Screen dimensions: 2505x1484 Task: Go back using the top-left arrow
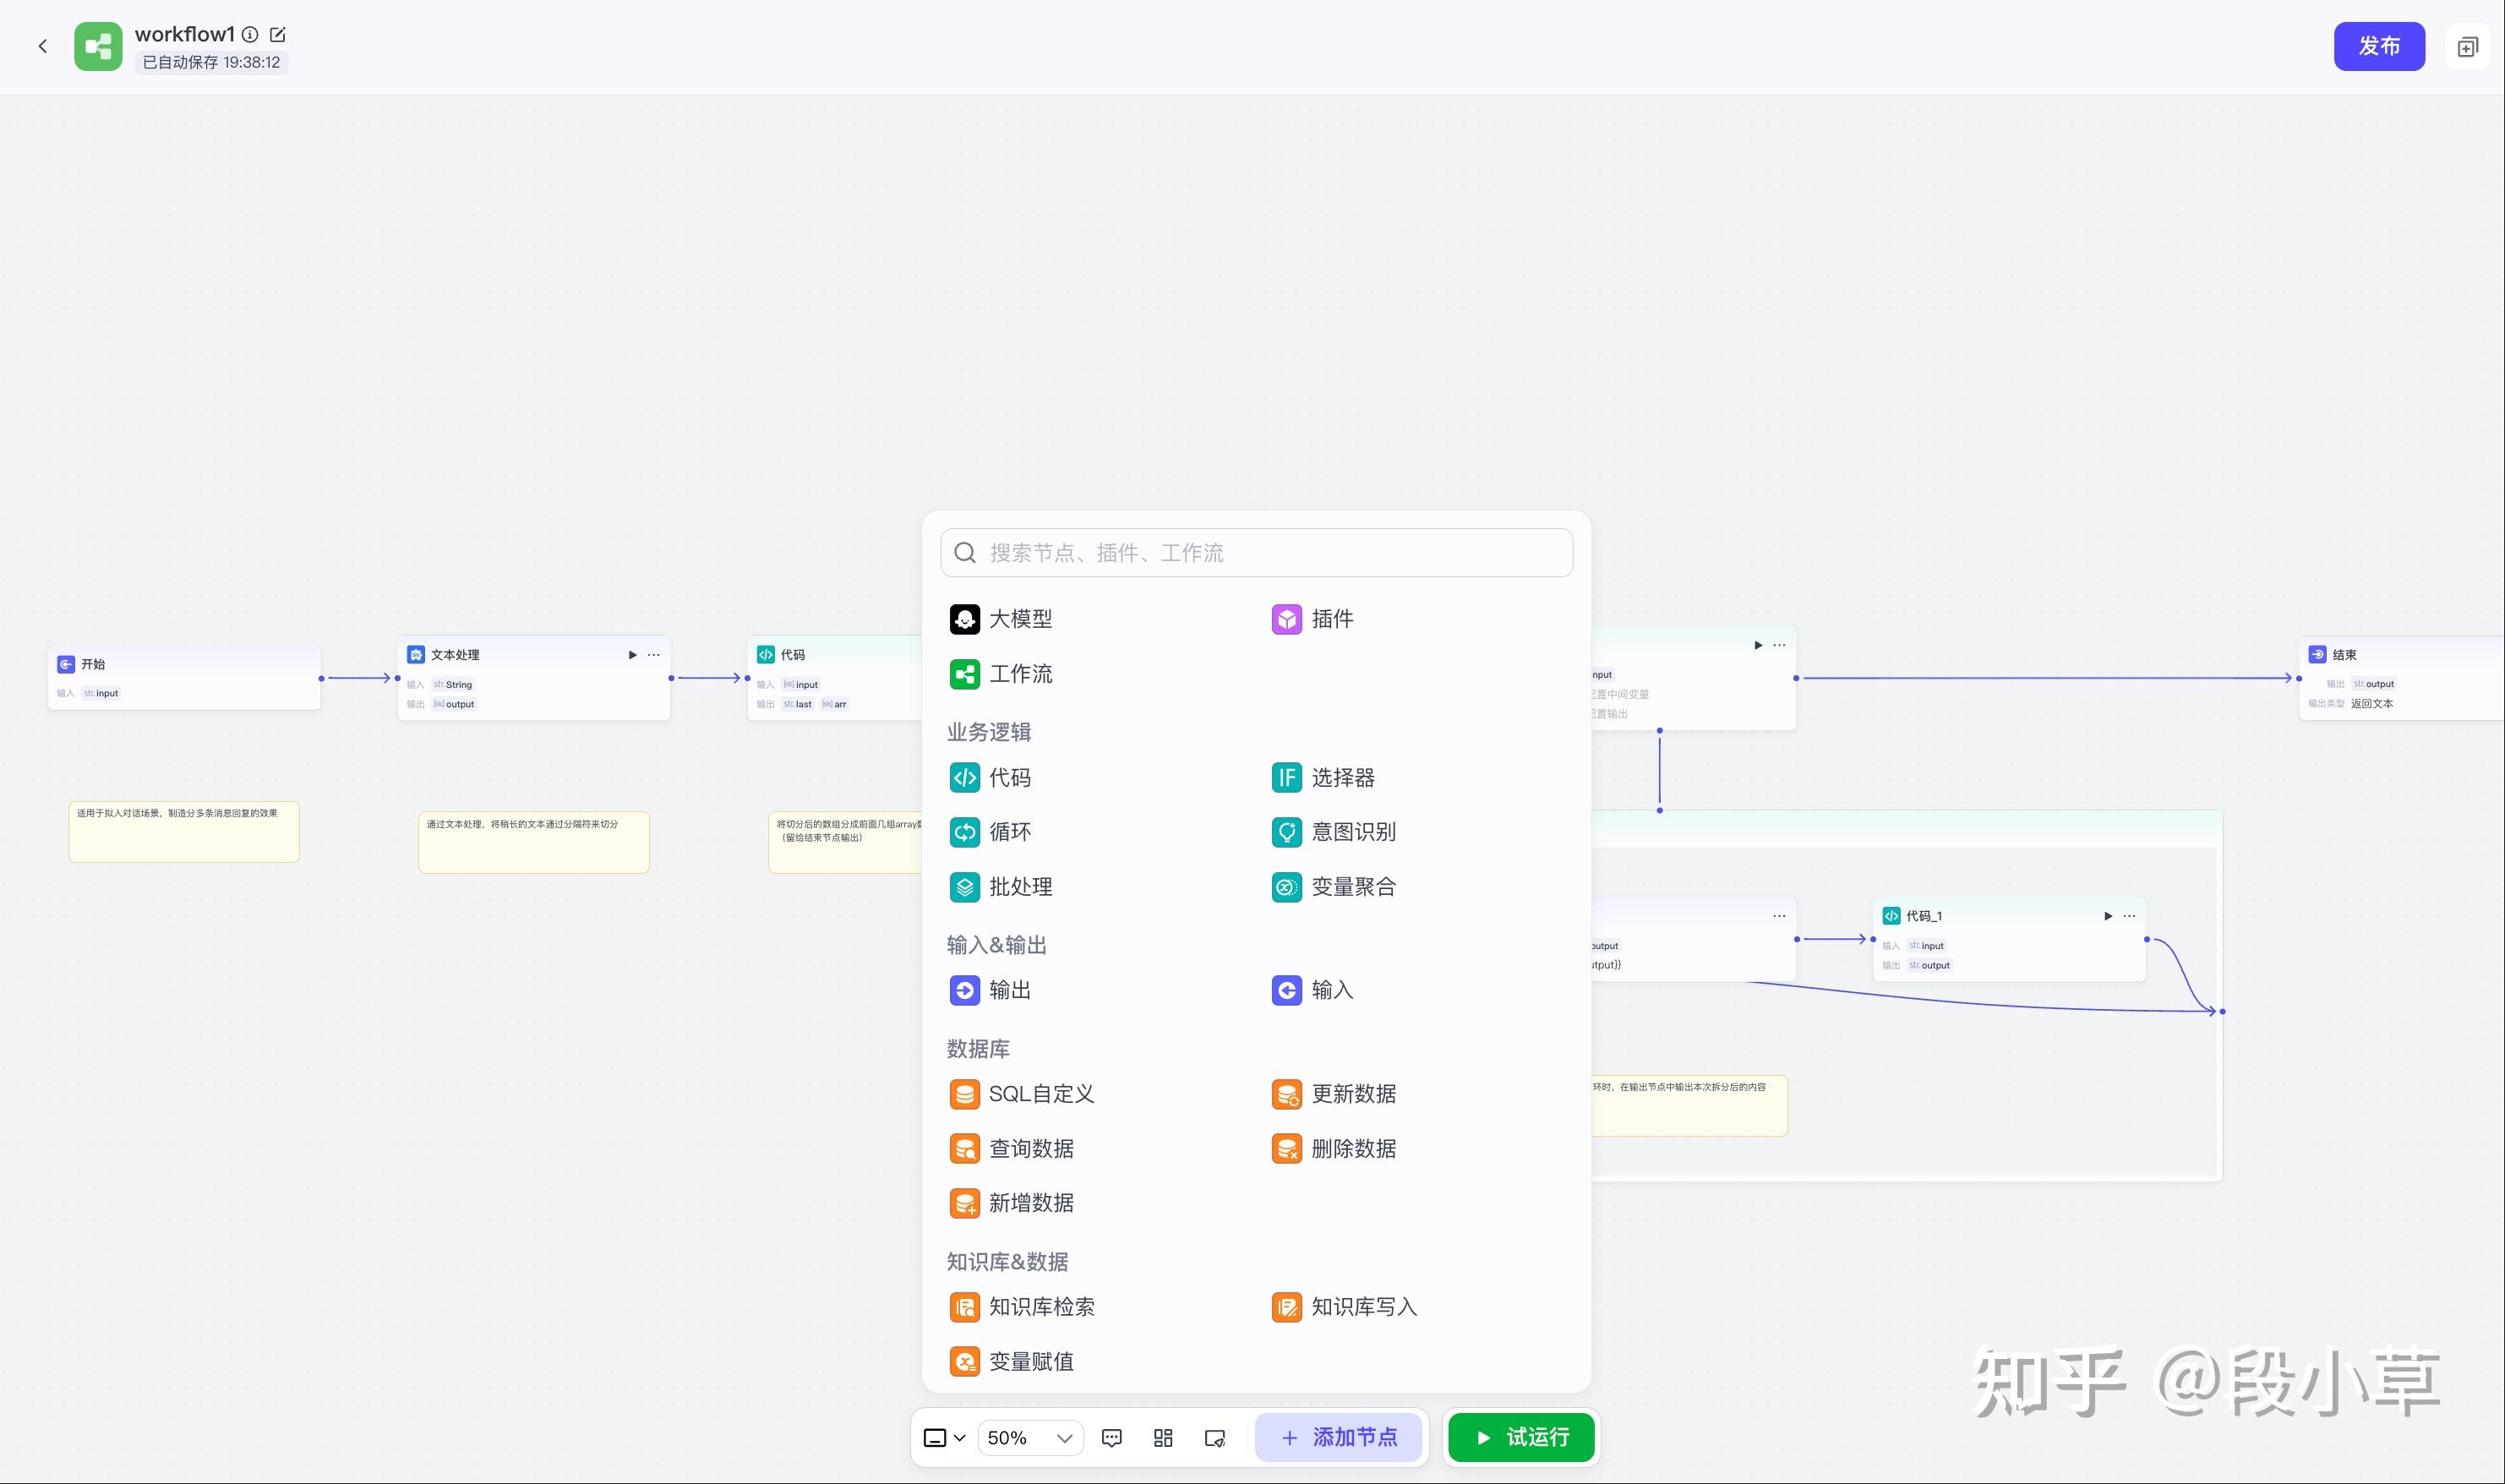coord(43,46)
